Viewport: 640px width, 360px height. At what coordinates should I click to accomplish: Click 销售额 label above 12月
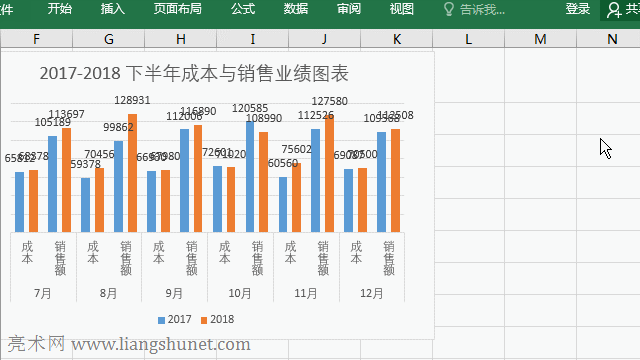click(389, 258)
